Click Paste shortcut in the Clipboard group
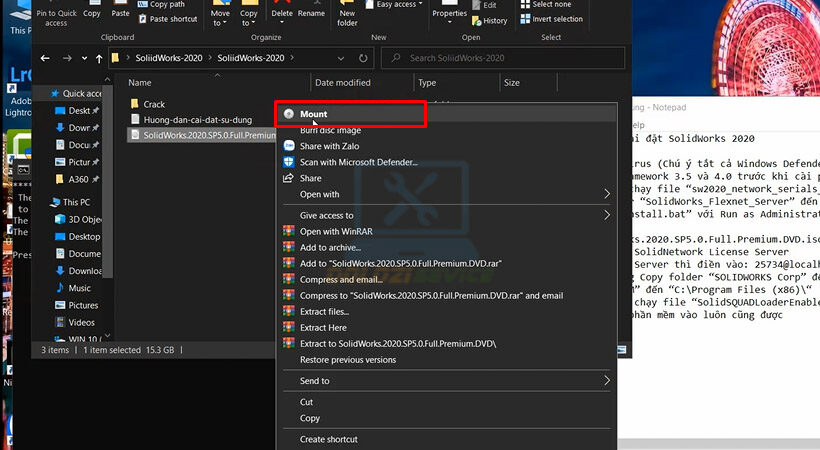The width and height of the screenshot is (820, 450). click(173, 19)
